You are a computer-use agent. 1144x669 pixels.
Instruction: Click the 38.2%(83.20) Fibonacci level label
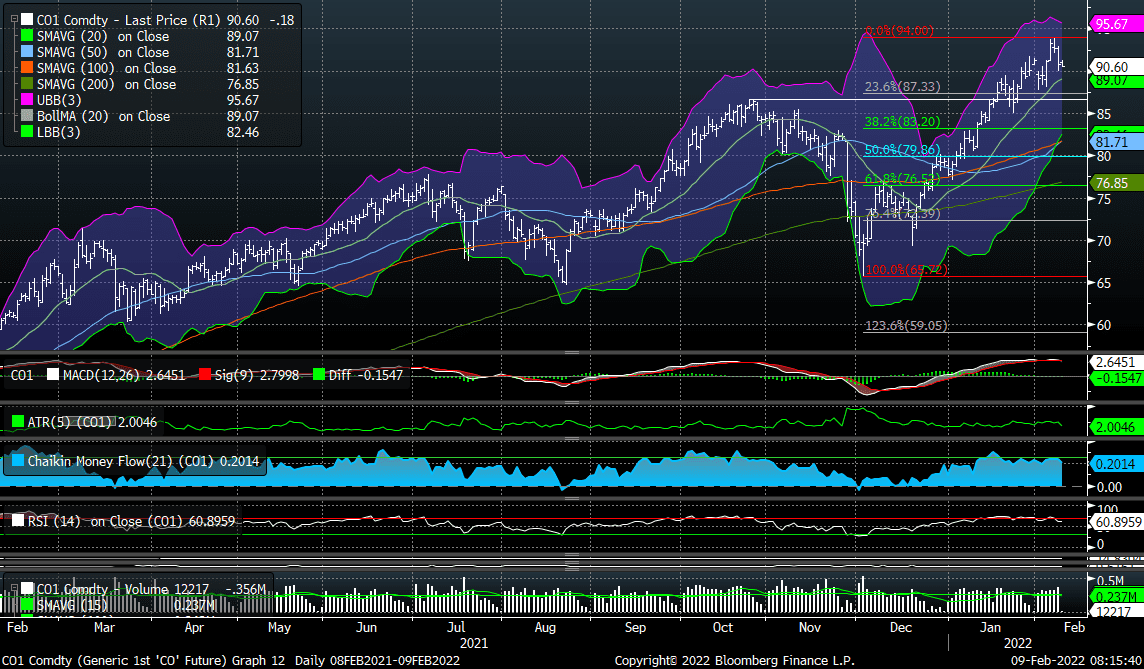pos(903,122)
